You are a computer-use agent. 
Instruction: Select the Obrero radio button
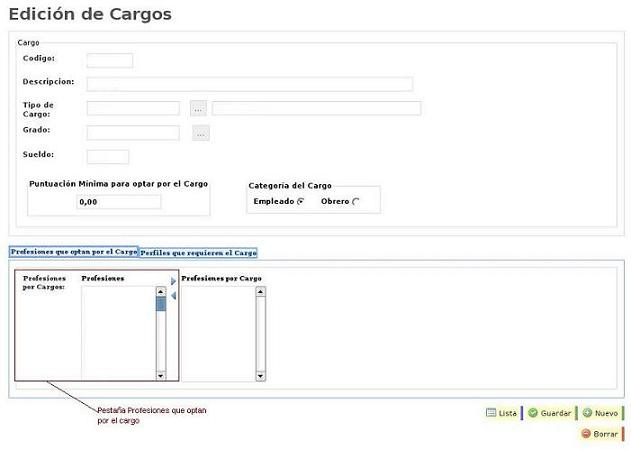[x=356, y=202]
